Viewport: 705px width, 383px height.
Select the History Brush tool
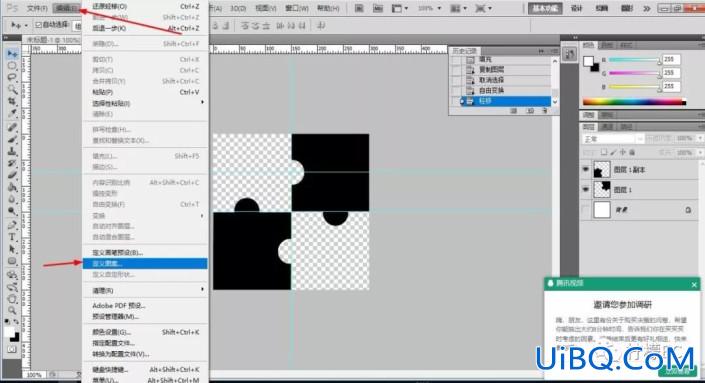point(12,163)
